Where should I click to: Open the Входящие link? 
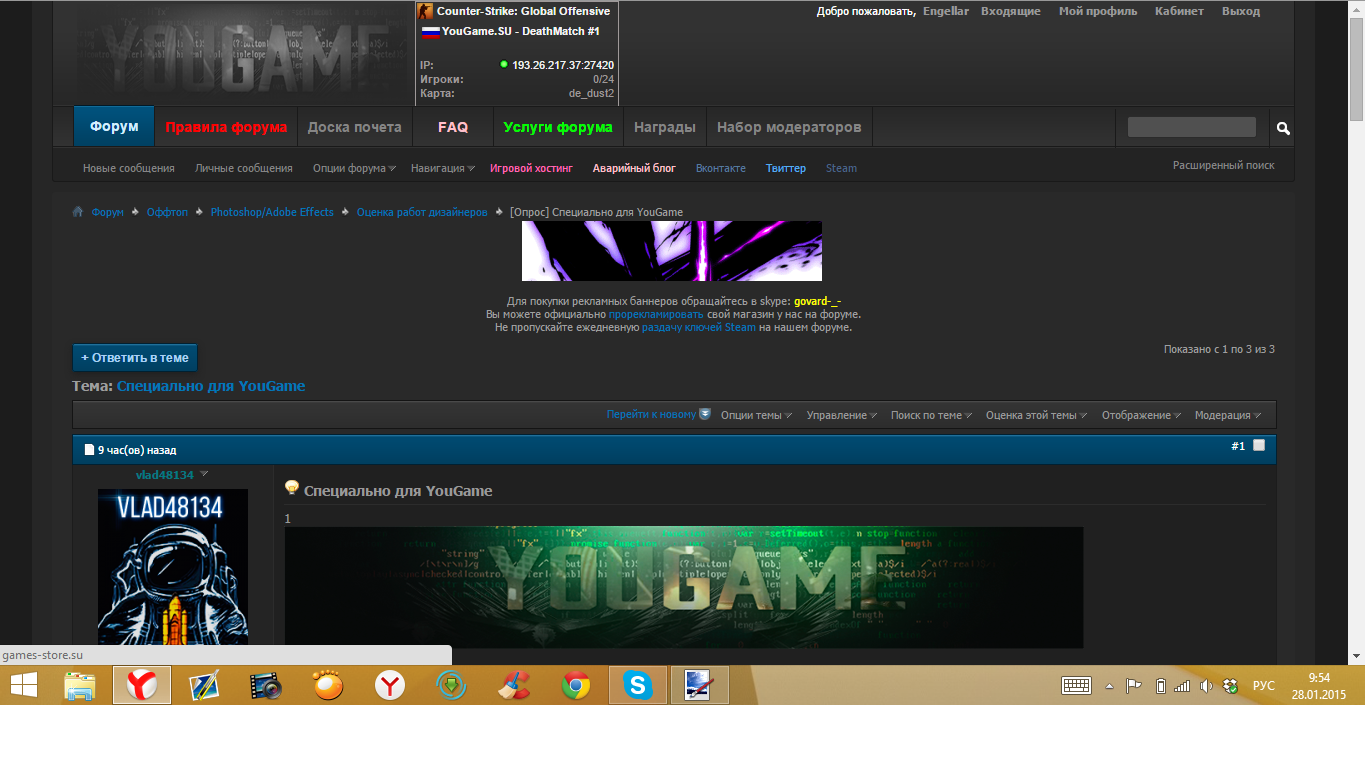tap(1011, 11)
